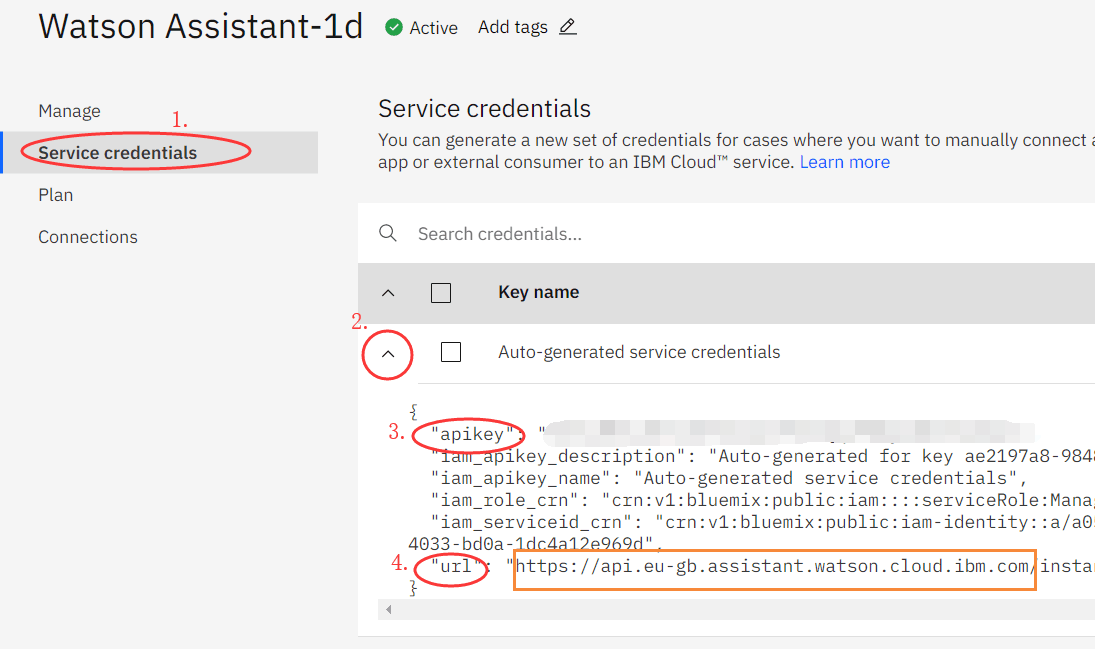Click the Watson Assistant-1d page title
1095x649 pixels.
(200, 27)
